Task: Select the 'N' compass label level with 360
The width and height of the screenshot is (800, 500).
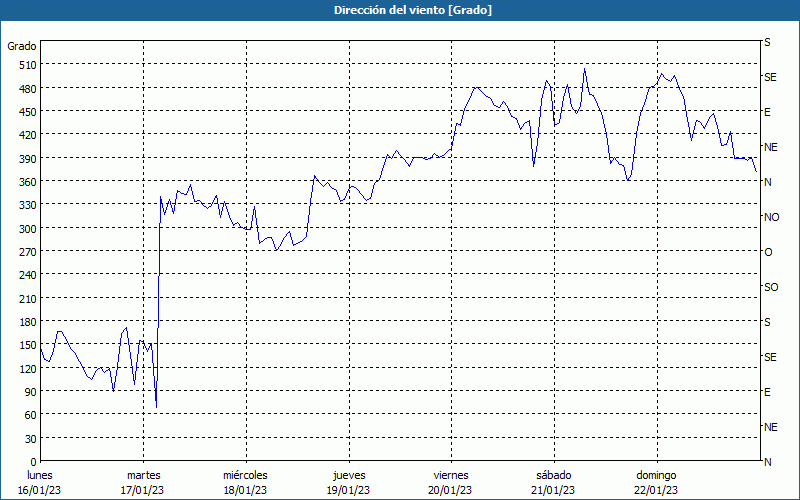Action: [x=768, y=182]
